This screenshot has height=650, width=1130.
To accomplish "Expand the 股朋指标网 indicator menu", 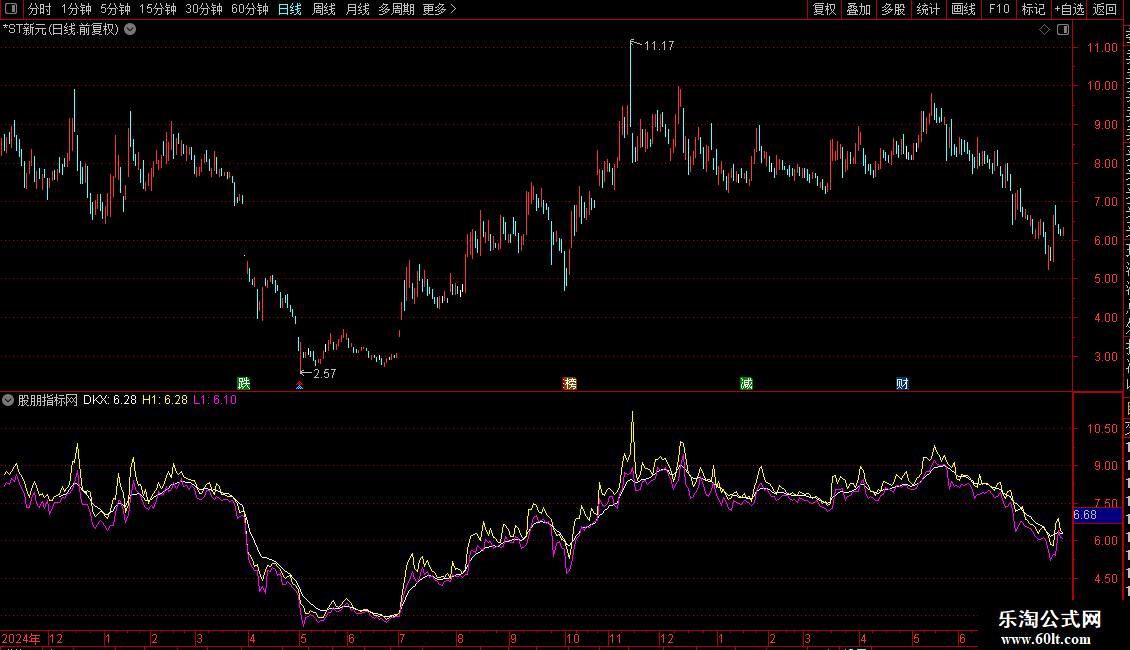I will click(x=8, y=400).
